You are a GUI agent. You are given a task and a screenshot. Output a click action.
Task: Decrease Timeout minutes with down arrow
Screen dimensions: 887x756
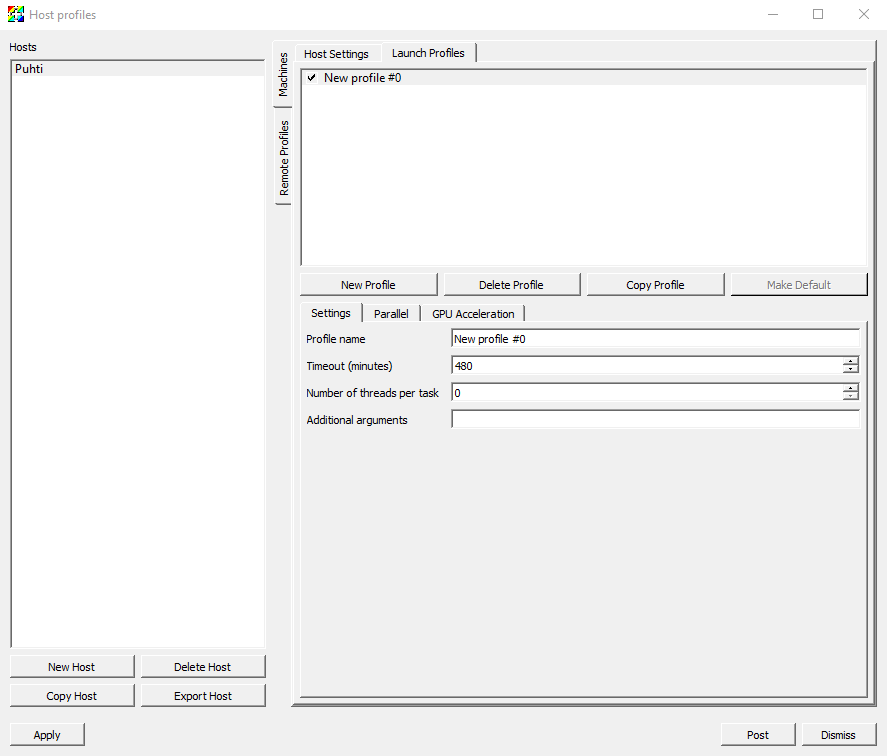point(850,371)
